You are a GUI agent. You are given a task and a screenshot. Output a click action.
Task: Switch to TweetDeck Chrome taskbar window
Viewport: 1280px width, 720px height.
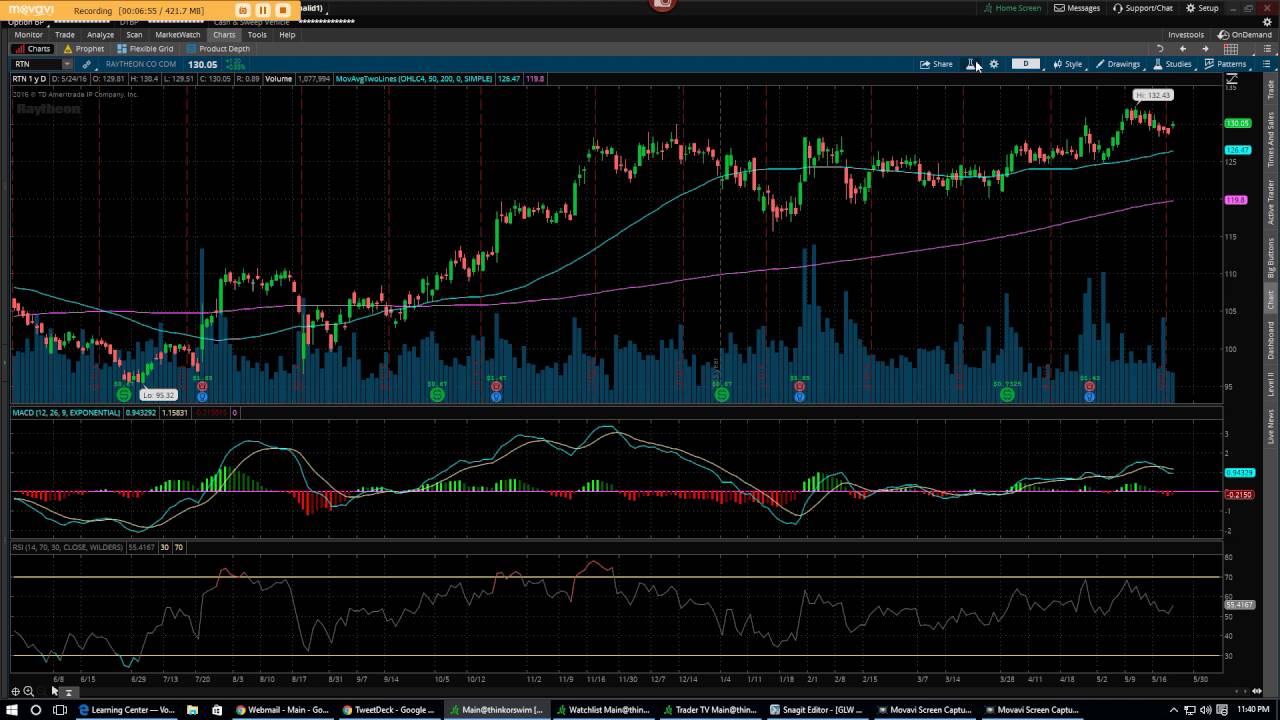coord(389,710)
